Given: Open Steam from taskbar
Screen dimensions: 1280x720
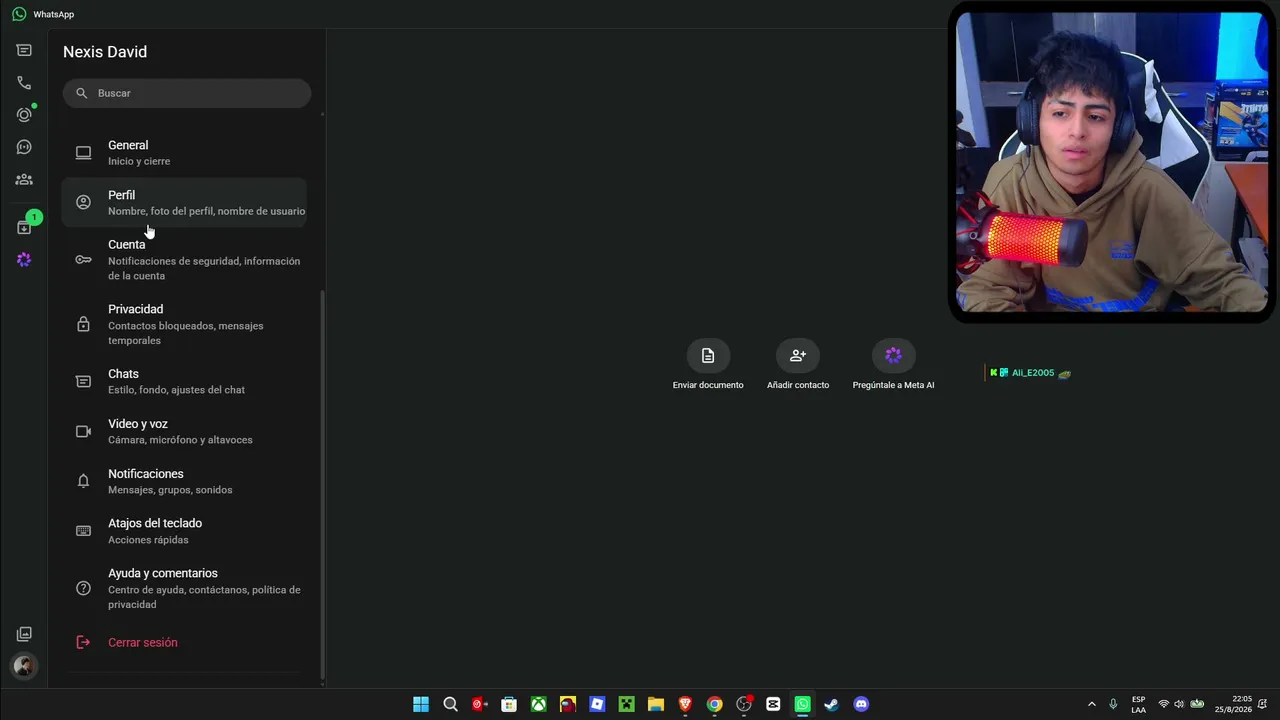Looking at the screenshot, I should click(831, 704).
